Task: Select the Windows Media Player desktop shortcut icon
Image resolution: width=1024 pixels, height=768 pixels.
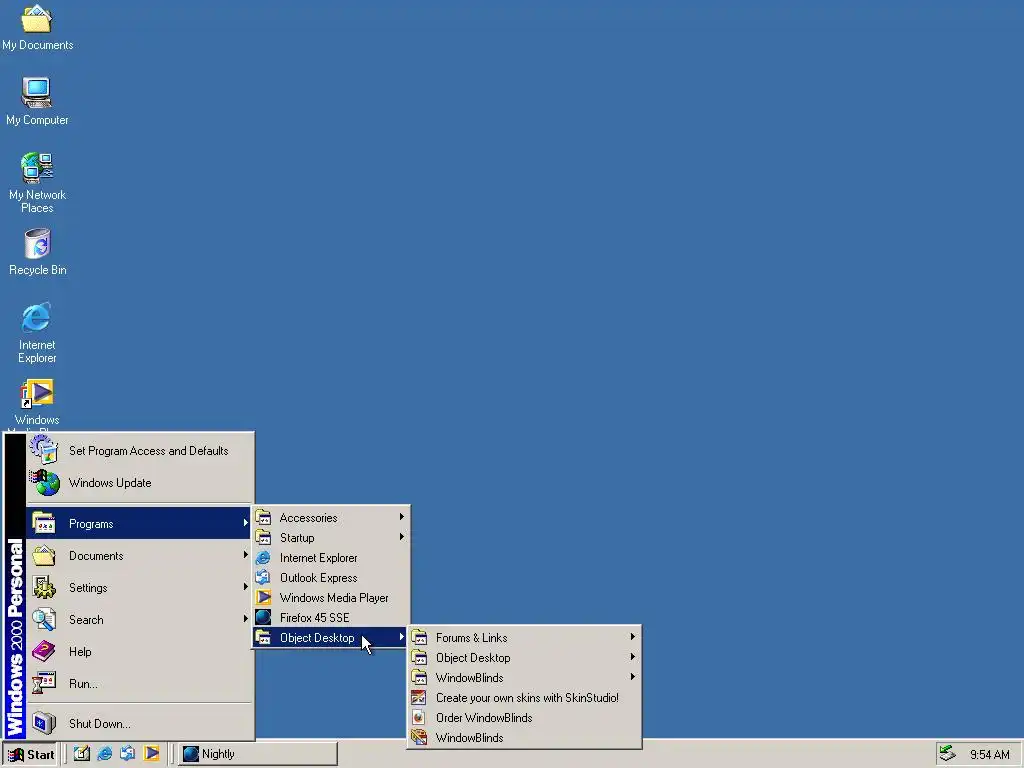Action: tap(37, 394)
